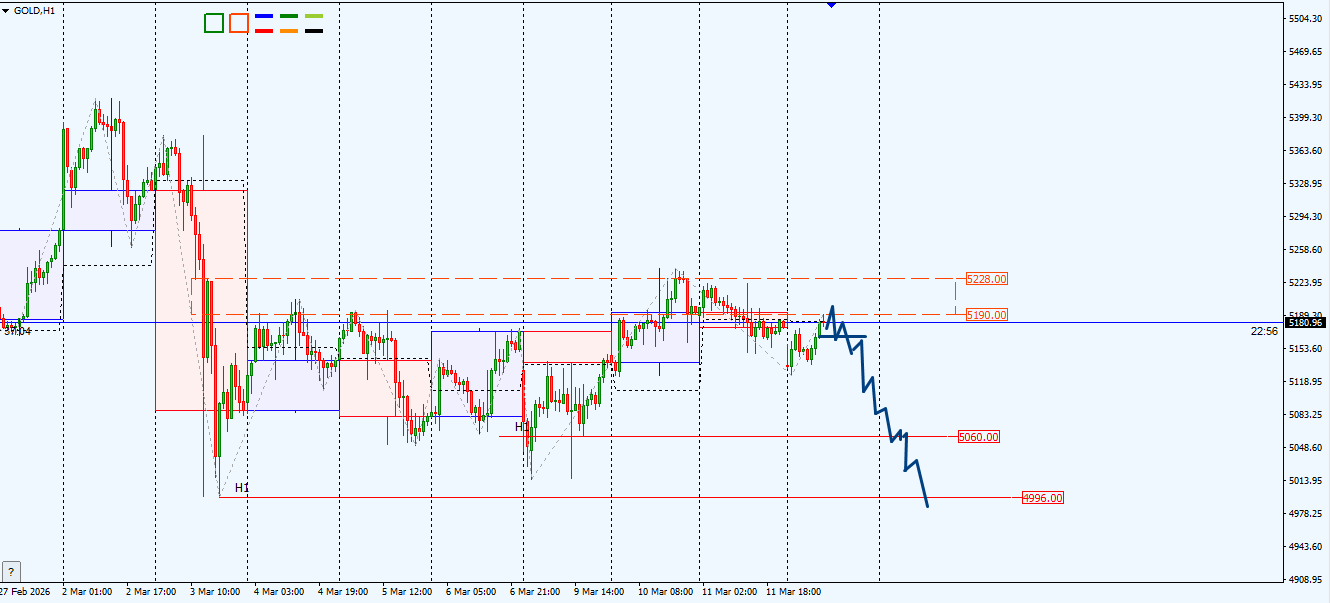Click the 3 Mar 10:00 time label
Viewport: 1330px width, 603px height.
tap(215, 592)
